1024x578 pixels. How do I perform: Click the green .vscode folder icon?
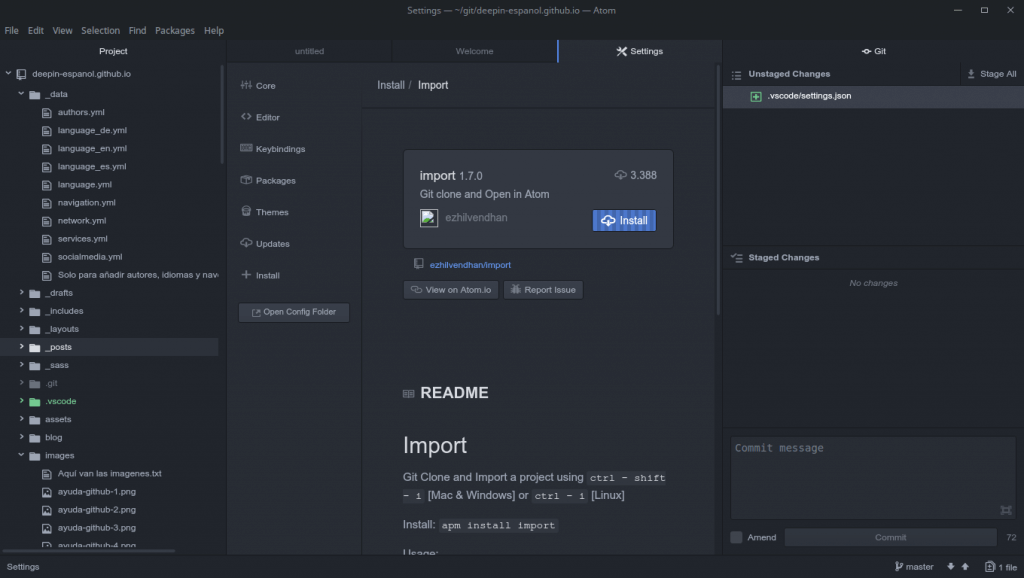35,402
